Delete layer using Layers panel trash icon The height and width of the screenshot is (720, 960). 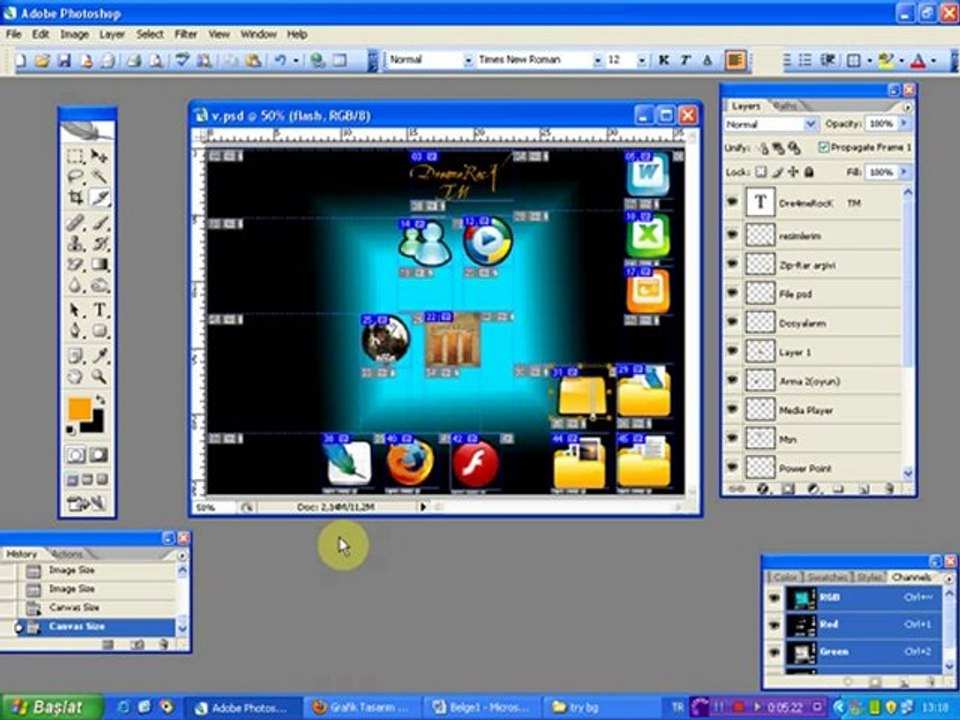click(x=888, y=489)
